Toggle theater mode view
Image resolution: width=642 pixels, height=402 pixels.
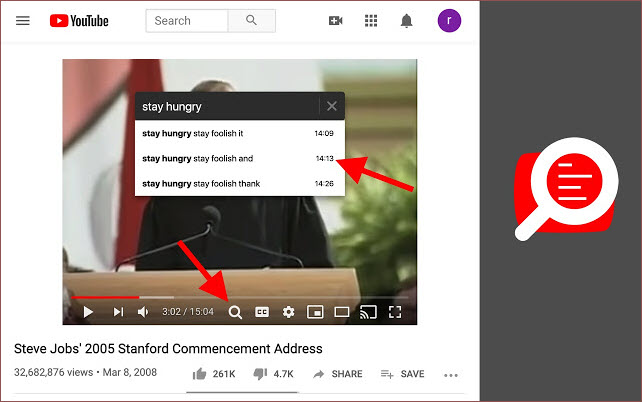(342, 312)
